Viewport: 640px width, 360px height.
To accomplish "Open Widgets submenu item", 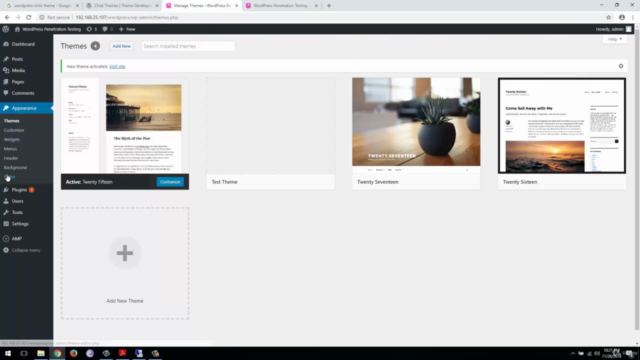I will [x=12, y=140].
